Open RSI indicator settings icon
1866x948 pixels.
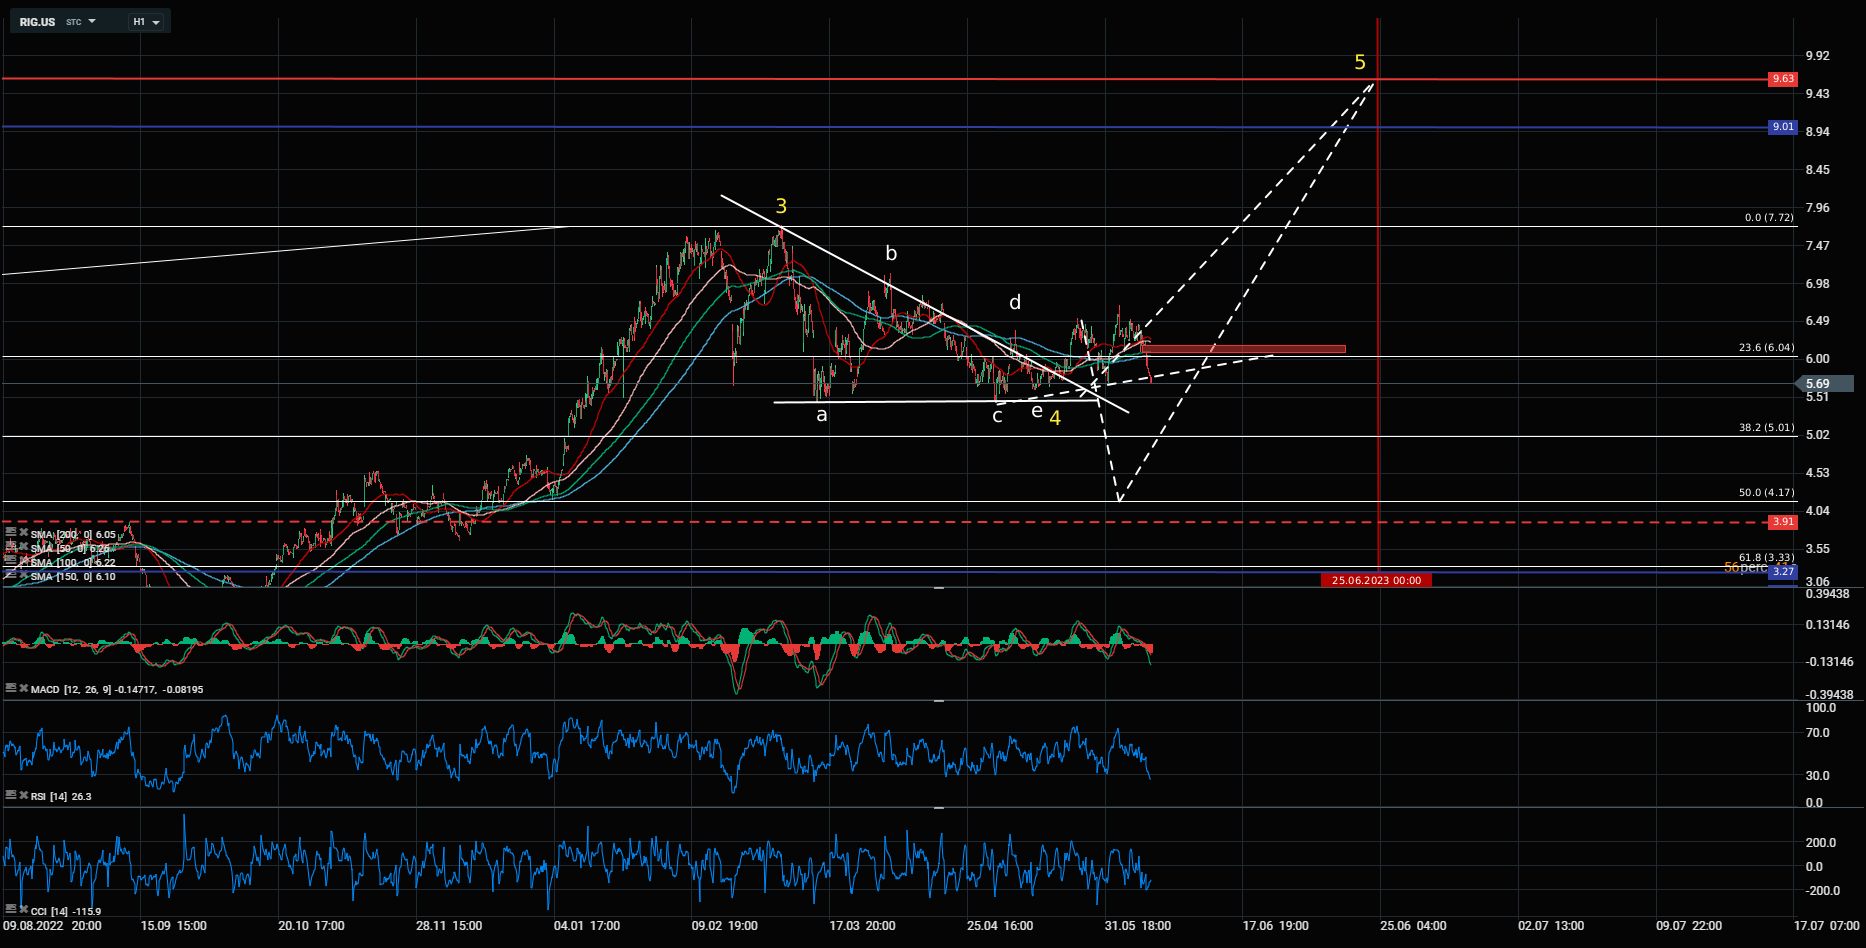click(11, 795)
